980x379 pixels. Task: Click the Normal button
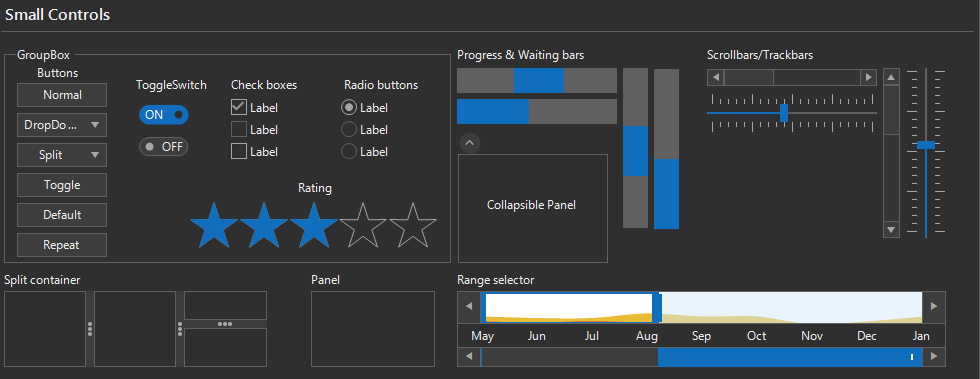(62, 95)
